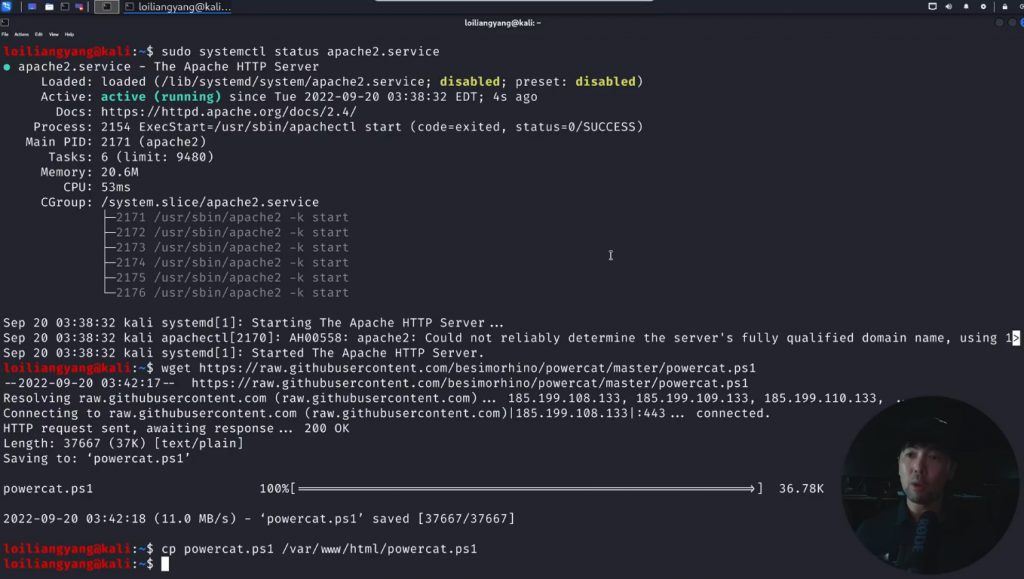Screen dimensions: 1024x579
Task: Click the powercat.ps1 download progress bar
Action: [526, 489]
